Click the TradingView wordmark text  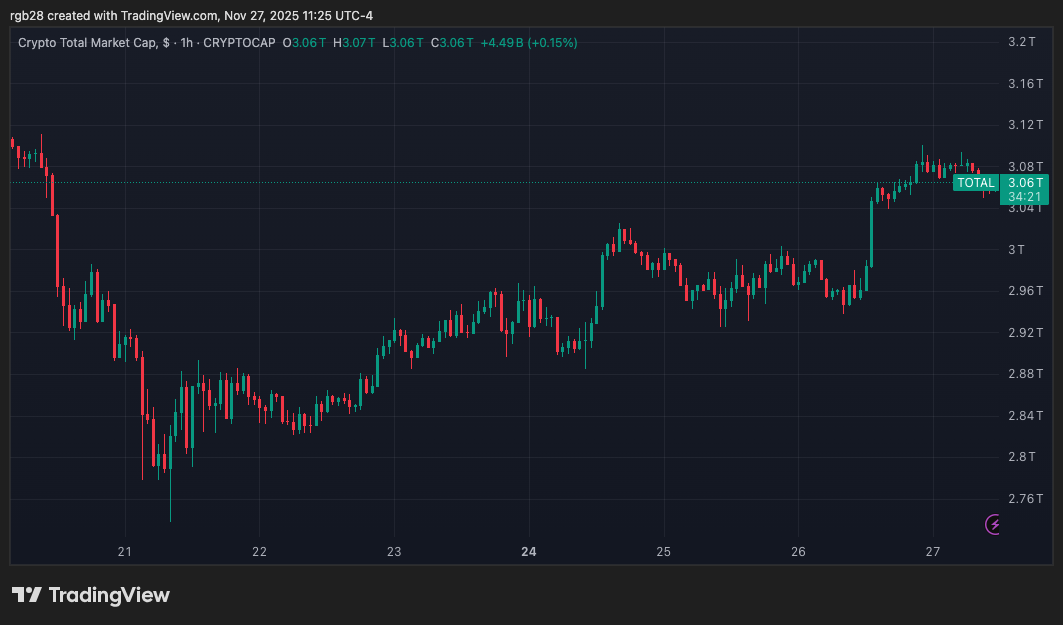point(109,595)
